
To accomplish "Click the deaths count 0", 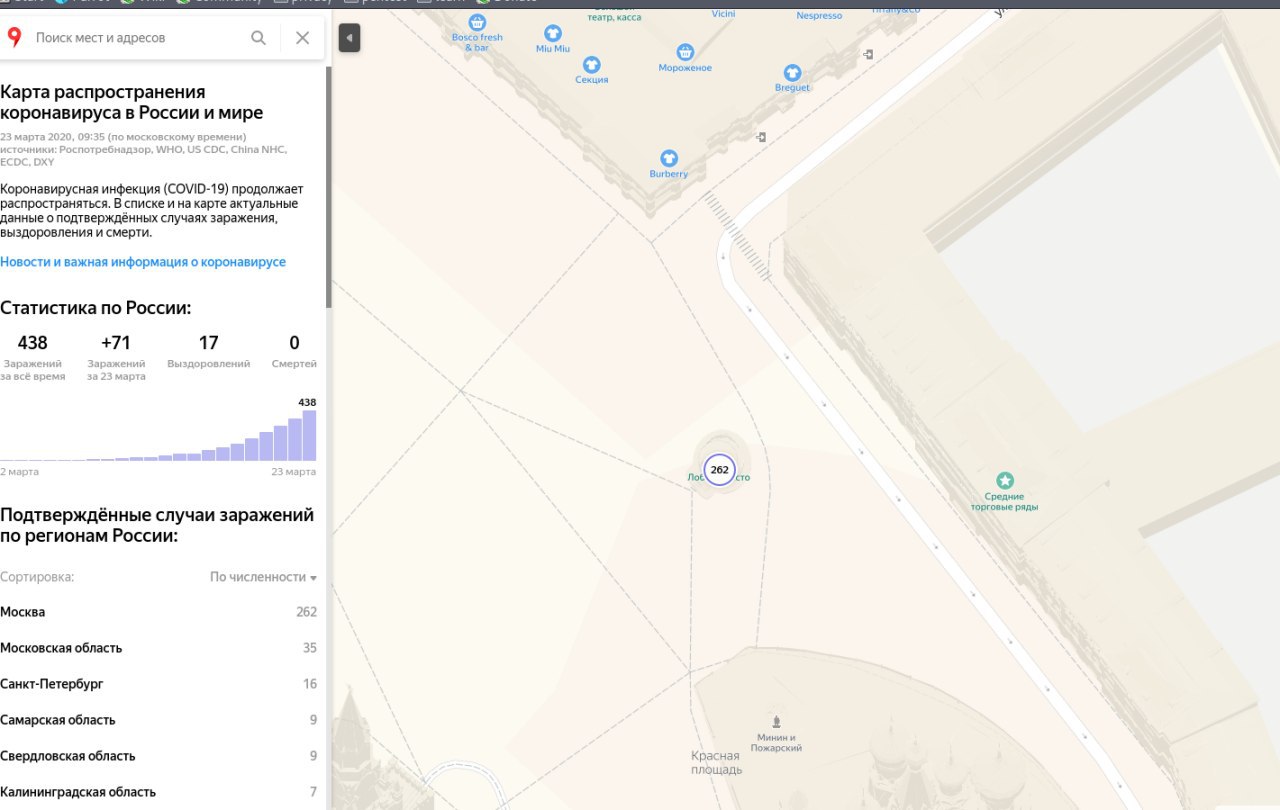I will pyautogui.click(x=294, y=343).
